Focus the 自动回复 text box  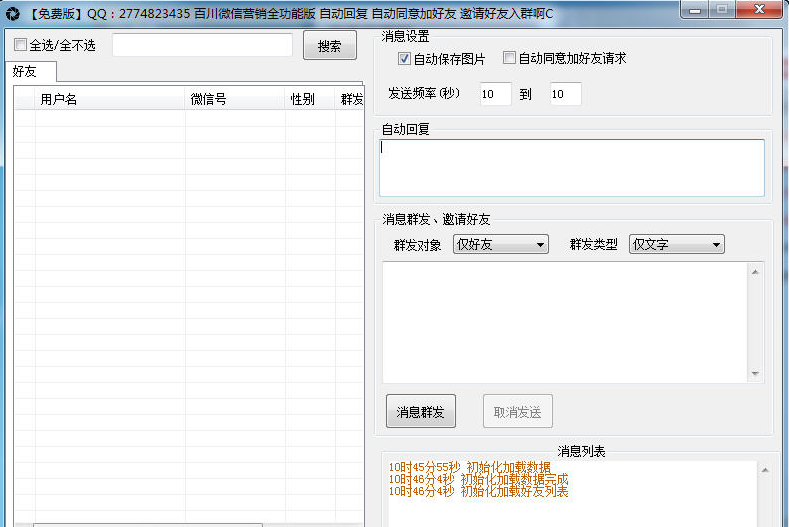point(572,168)
